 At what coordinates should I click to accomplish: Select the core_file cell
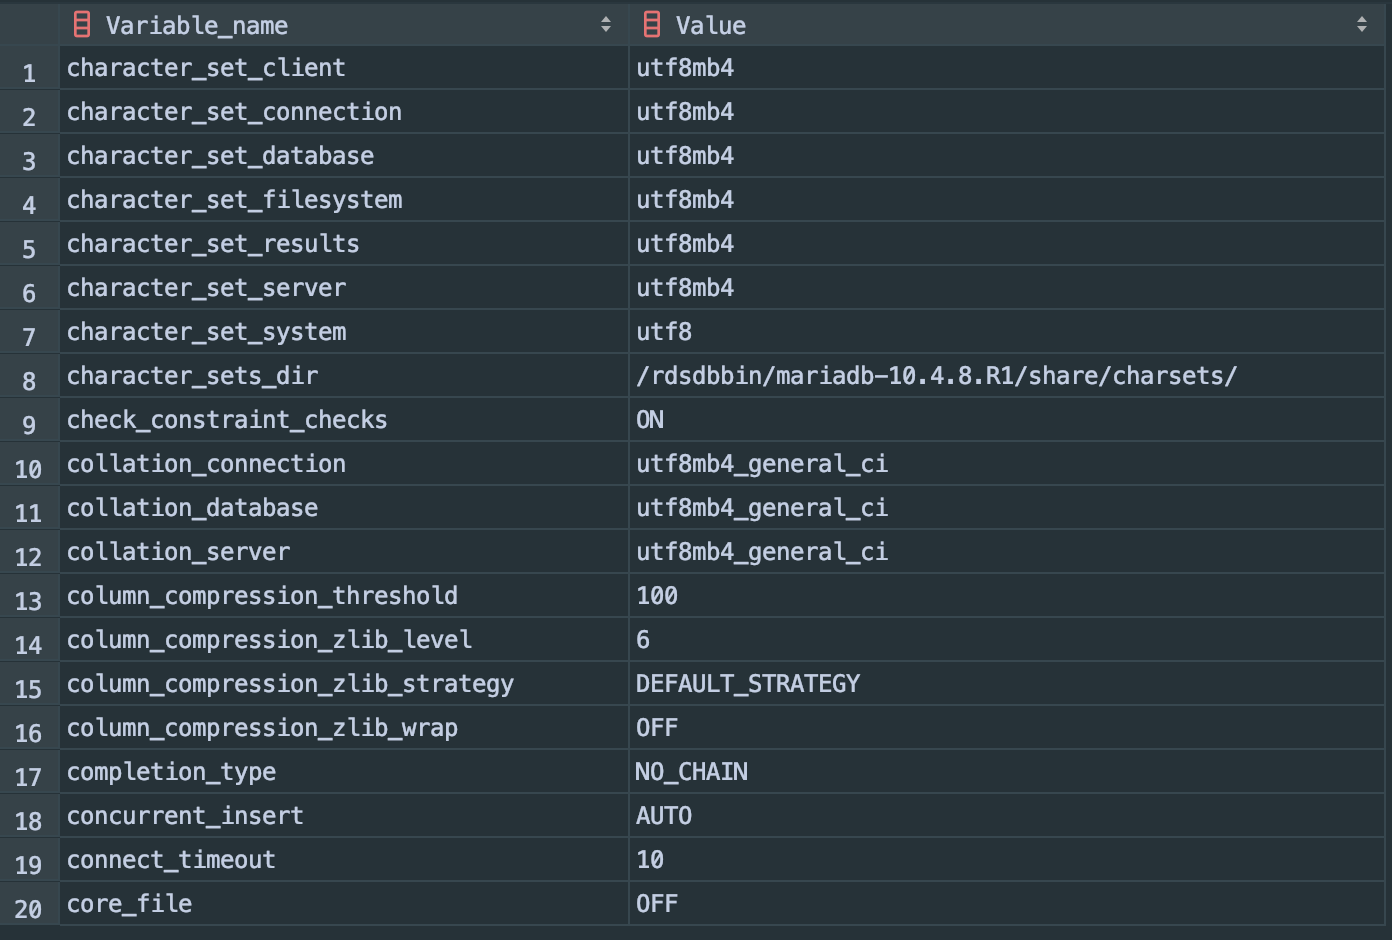pos(344,904)
